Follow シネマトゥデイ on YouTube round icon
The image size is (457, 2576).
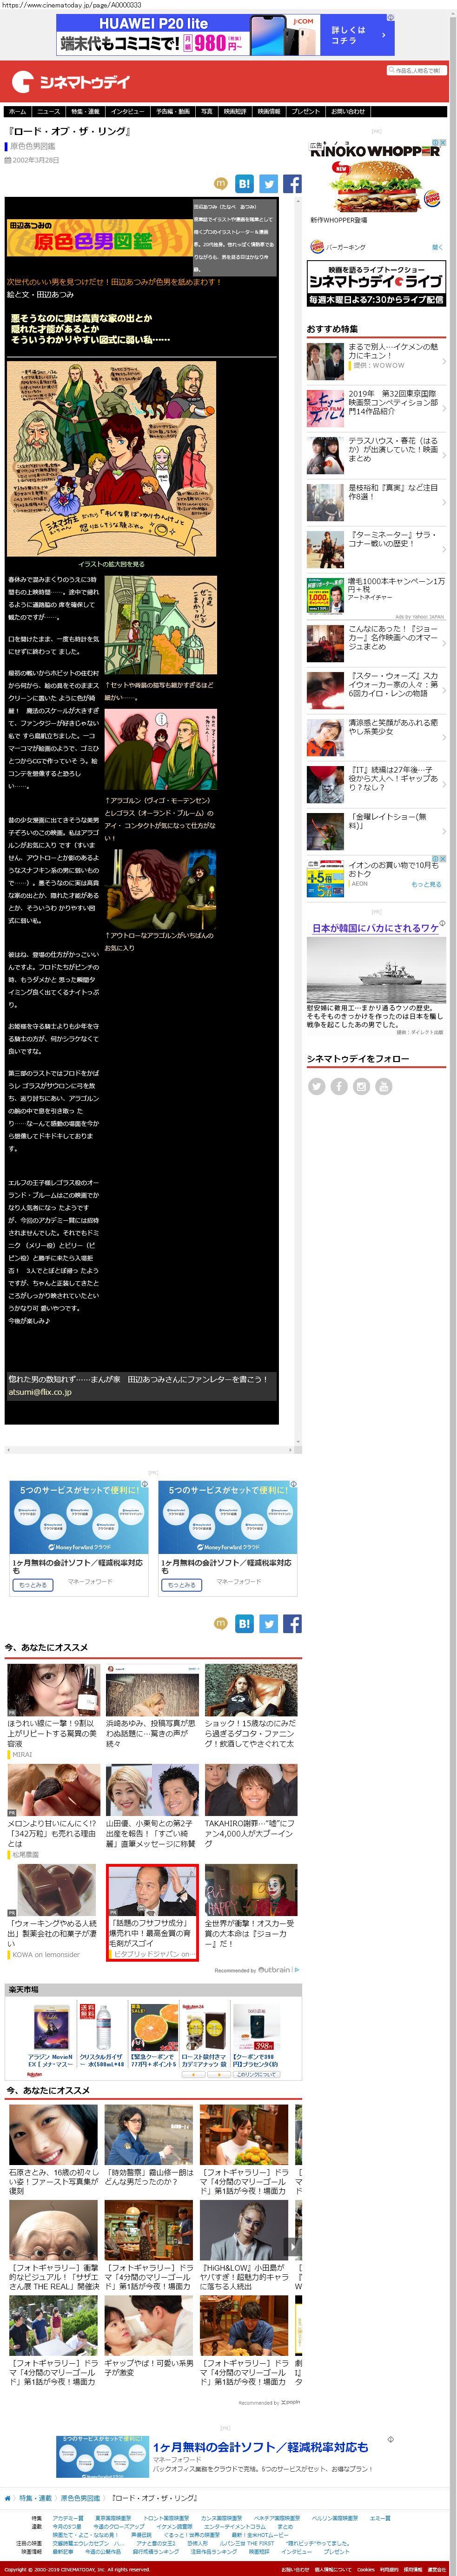coord(383,1086)
